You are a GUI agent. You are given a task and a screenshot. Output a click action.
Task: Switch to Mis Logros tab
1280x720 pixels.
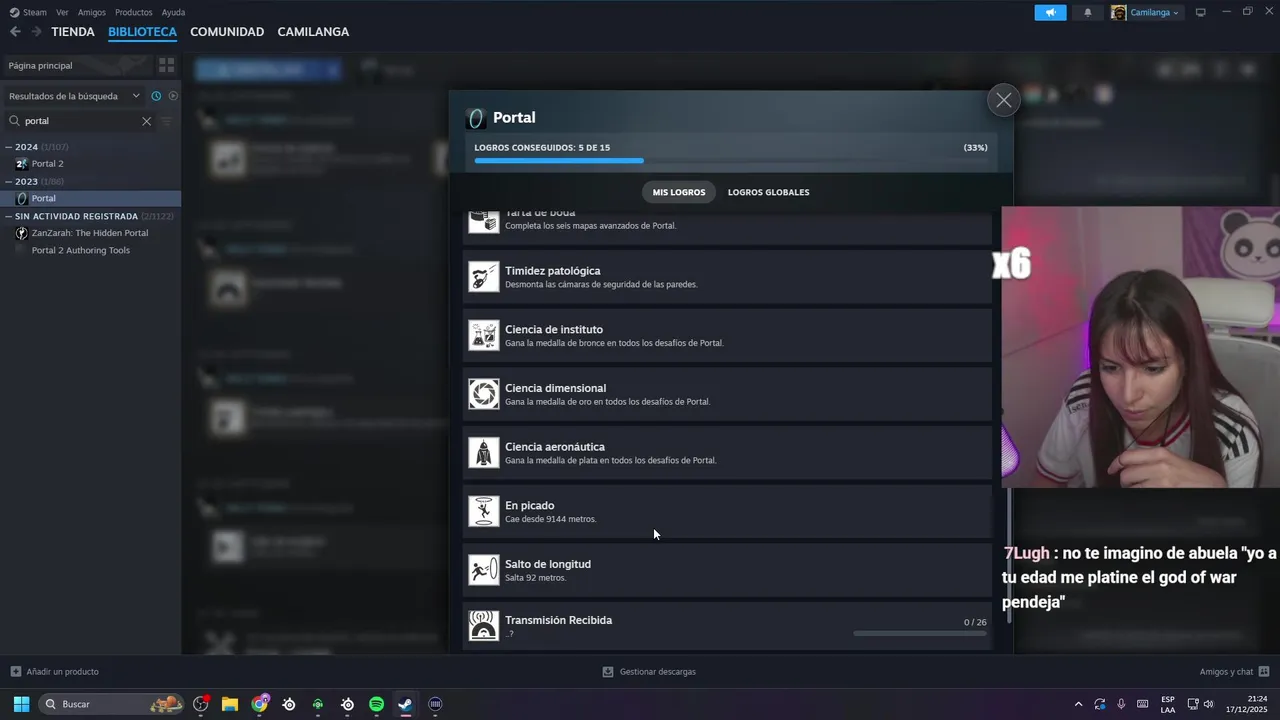[x=679, y=192]
